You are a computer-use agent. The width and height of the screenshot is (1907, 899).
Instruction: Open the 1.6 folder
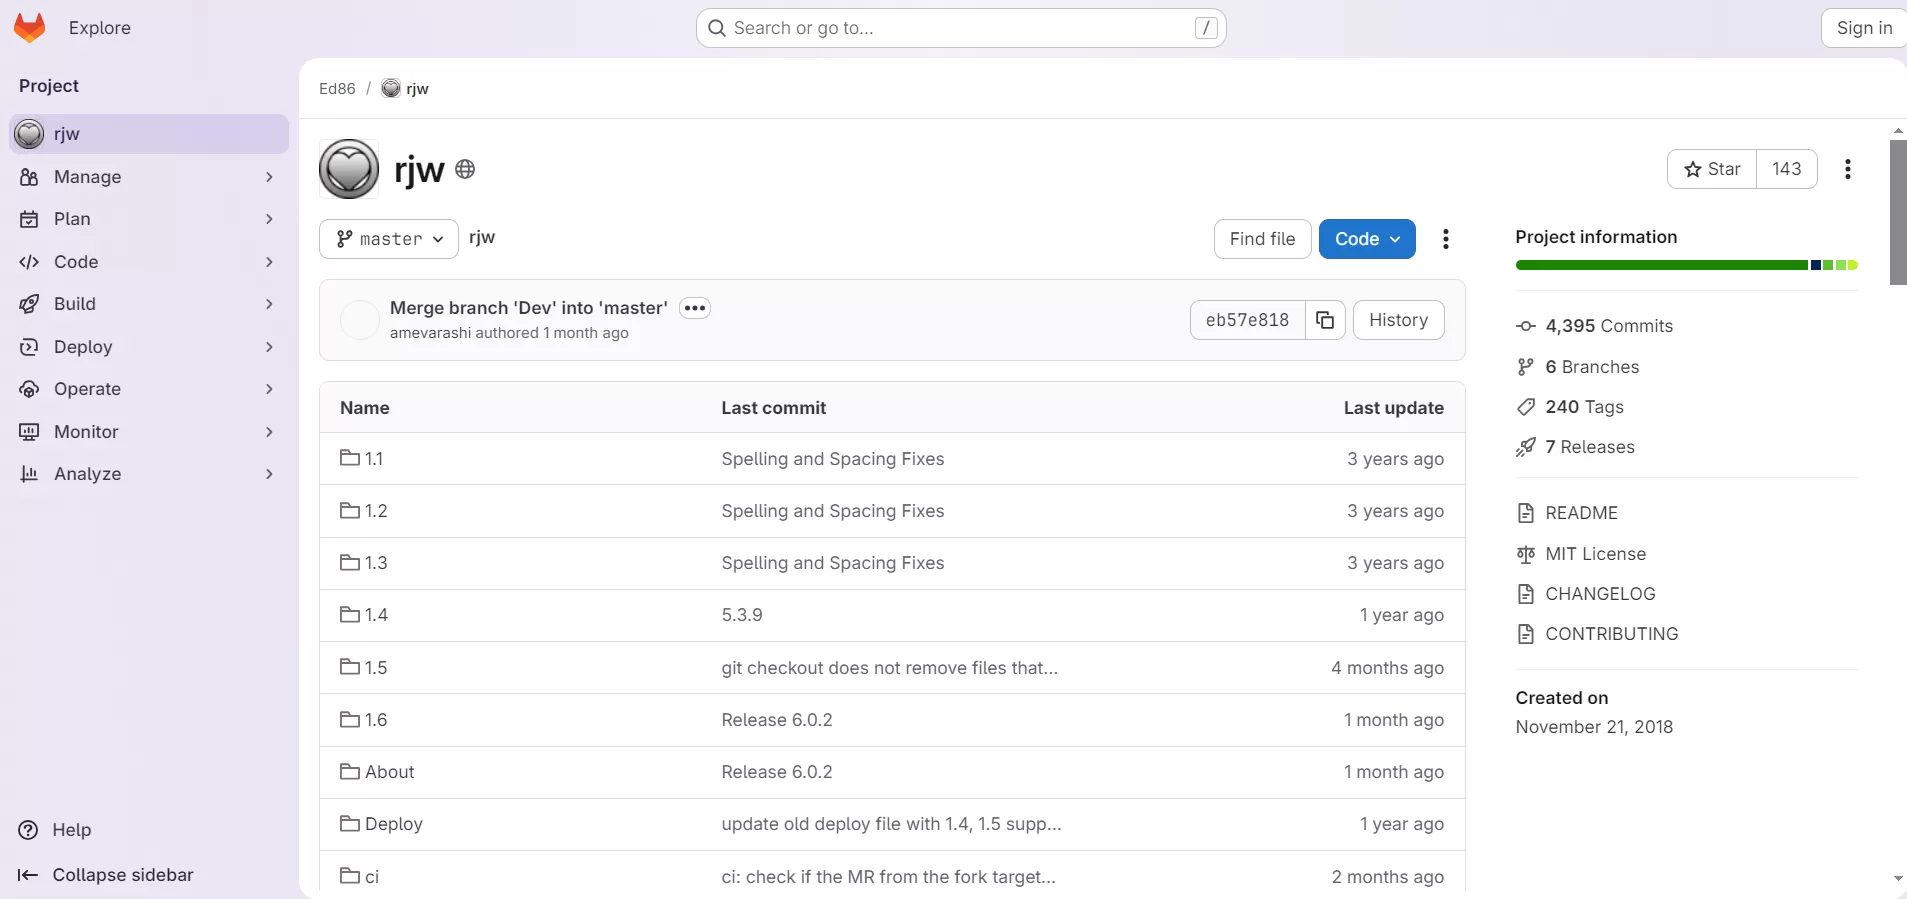coord(376,720)
